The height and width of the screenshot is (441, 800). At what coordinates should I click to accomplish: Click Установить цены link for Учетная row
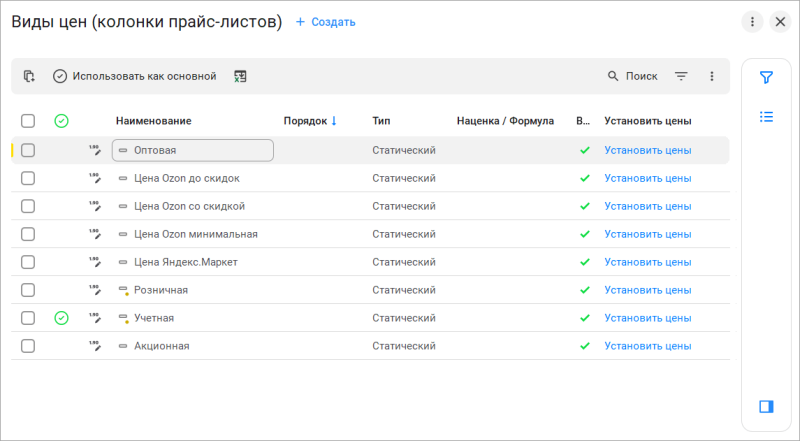click(647, 318)
